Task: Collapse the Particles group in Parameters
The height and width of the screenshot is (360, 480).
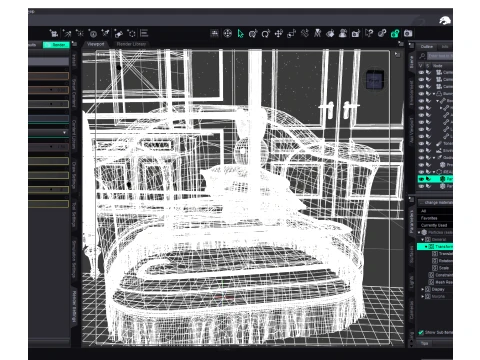Action: coord(419,232)
